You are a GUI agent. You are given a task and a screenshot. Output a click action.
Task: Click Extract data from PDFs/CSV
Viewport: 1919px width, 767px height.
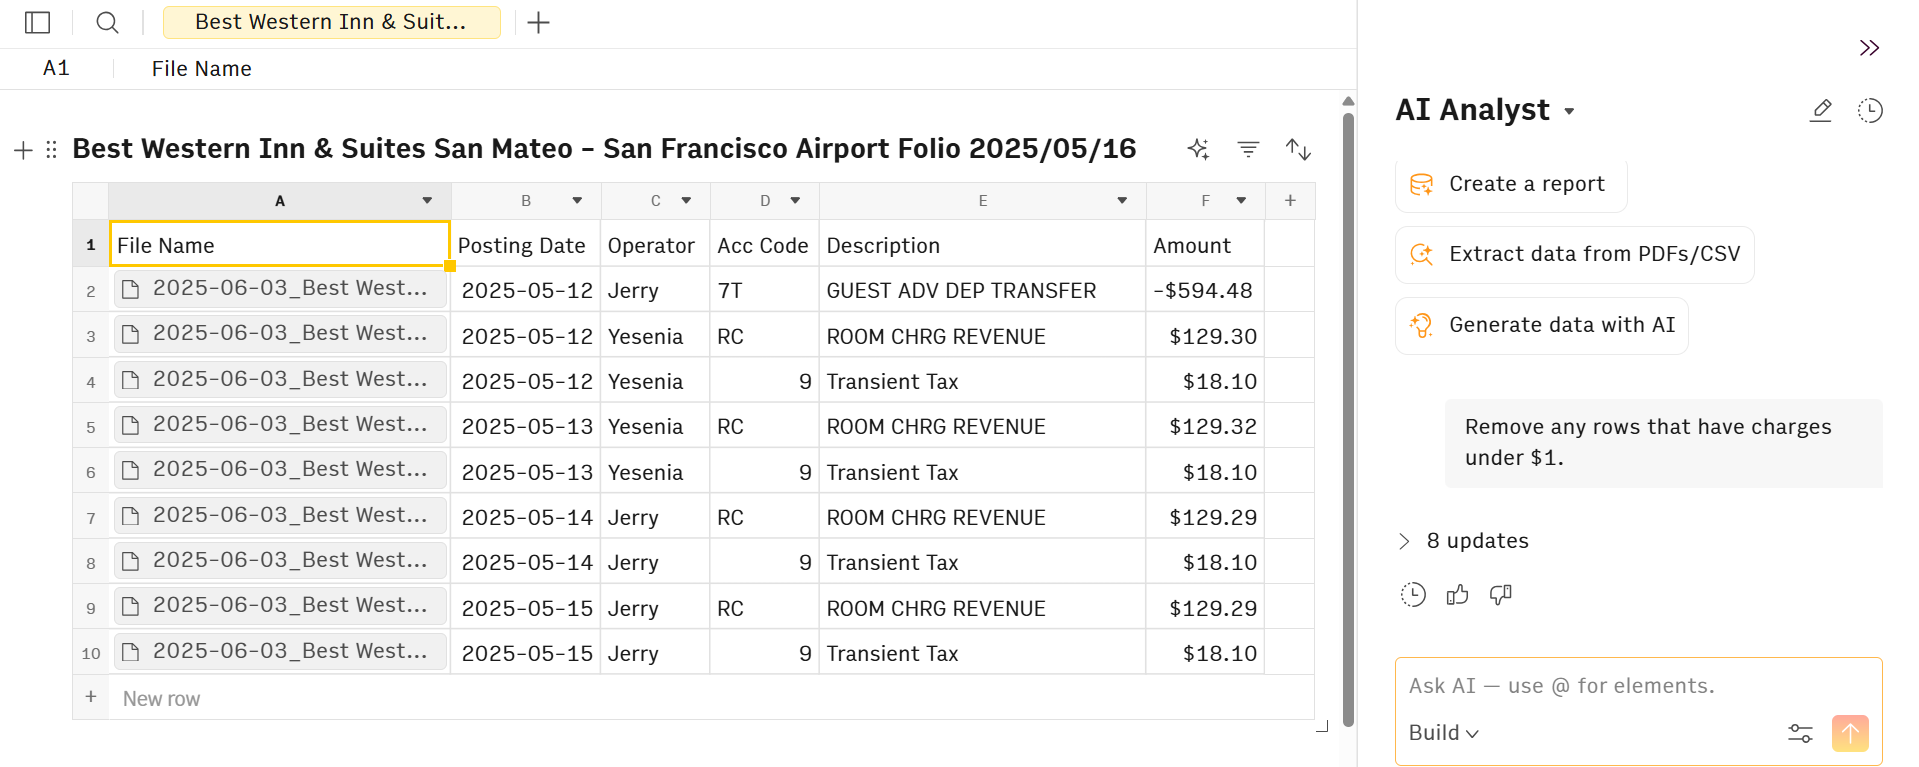click(1574, 254)
